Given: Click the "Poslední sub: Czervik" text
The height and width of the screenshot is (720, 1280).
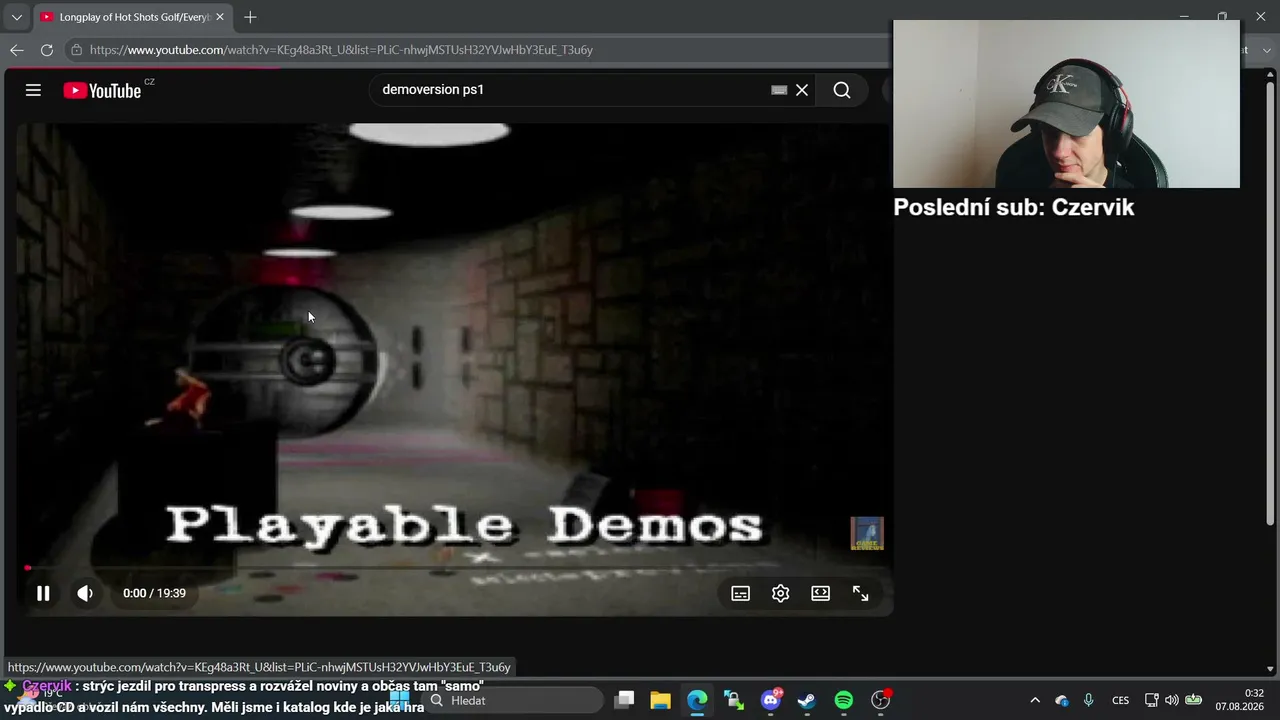Looking at the screenshot, I should tap(1014, 207).
